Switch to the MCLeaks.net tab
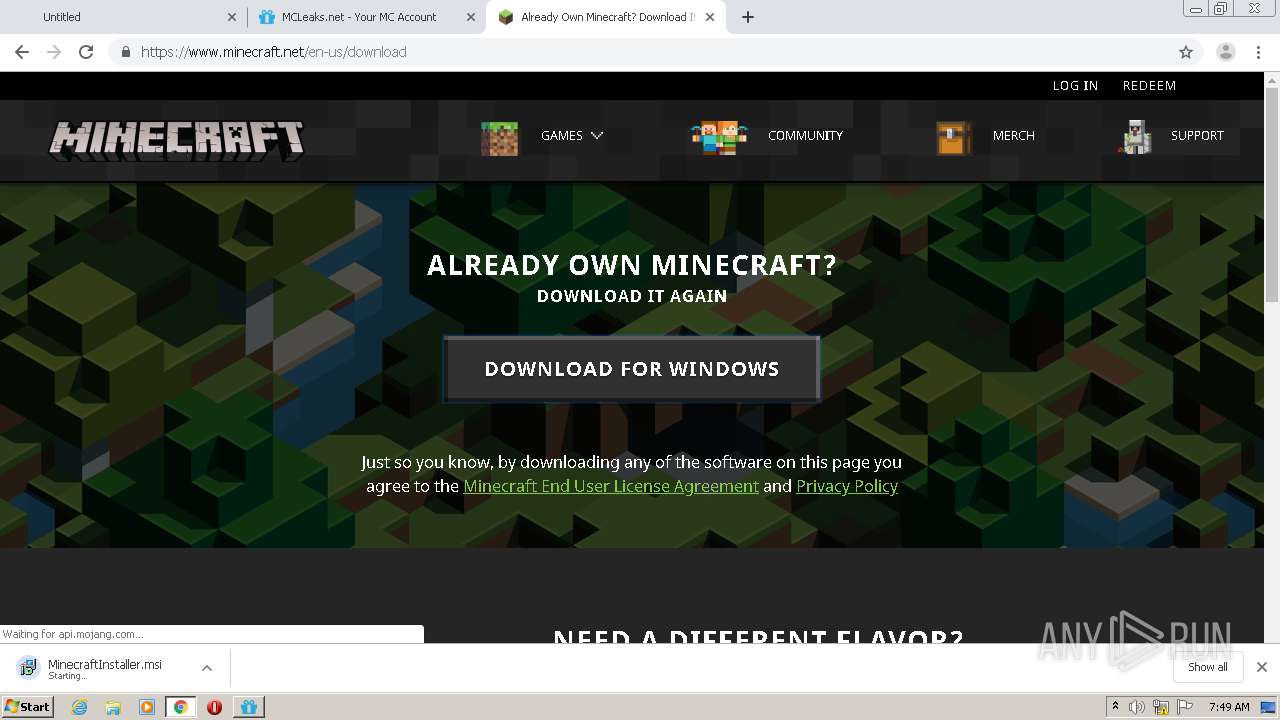 (x=366, y=17)
